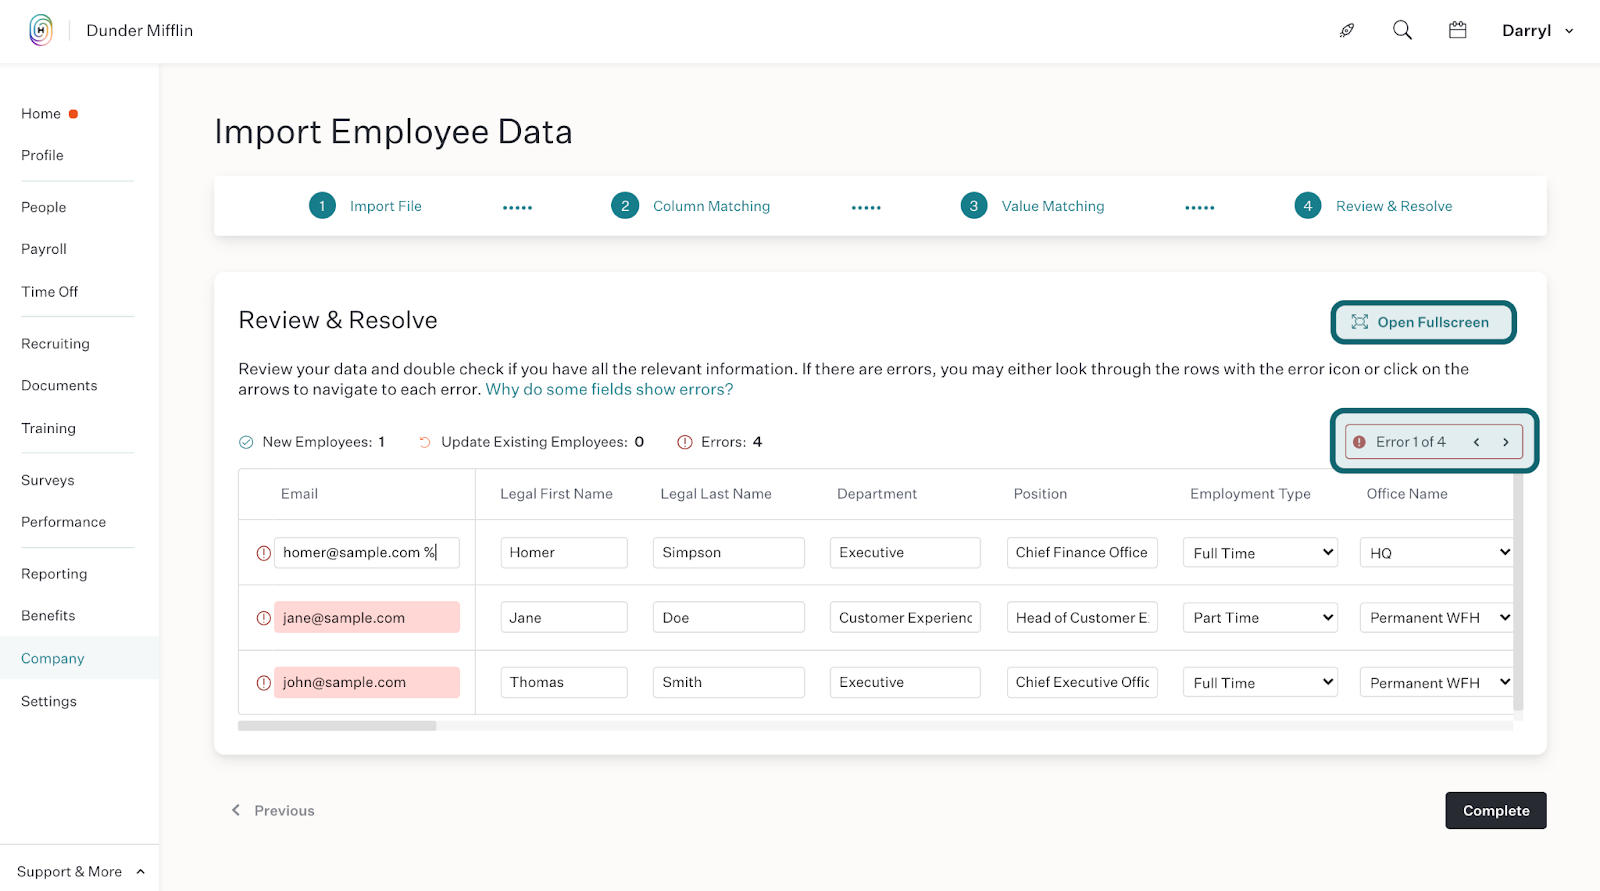
Task: Open "Why do some fields show errors?" link
Action: (x=609, y=389)
